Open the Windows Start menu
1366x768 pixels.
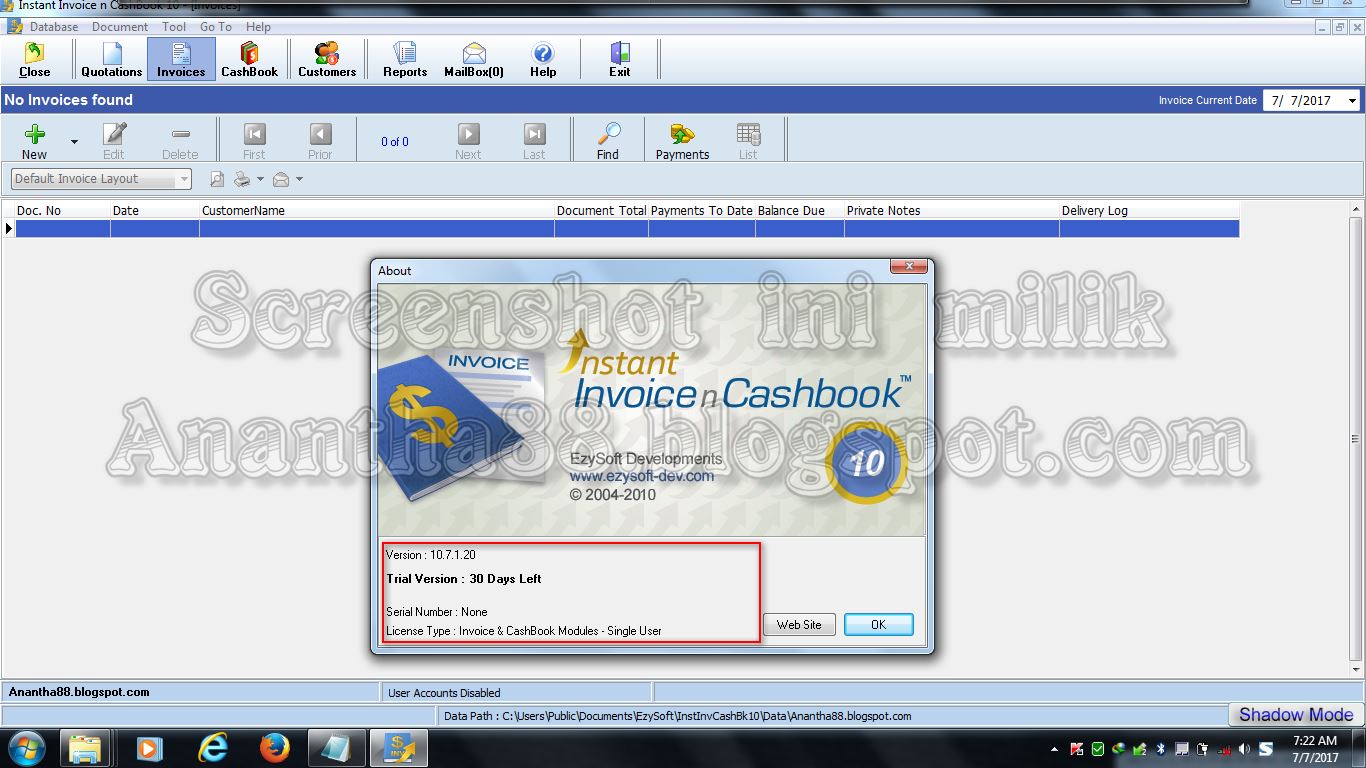27,748
